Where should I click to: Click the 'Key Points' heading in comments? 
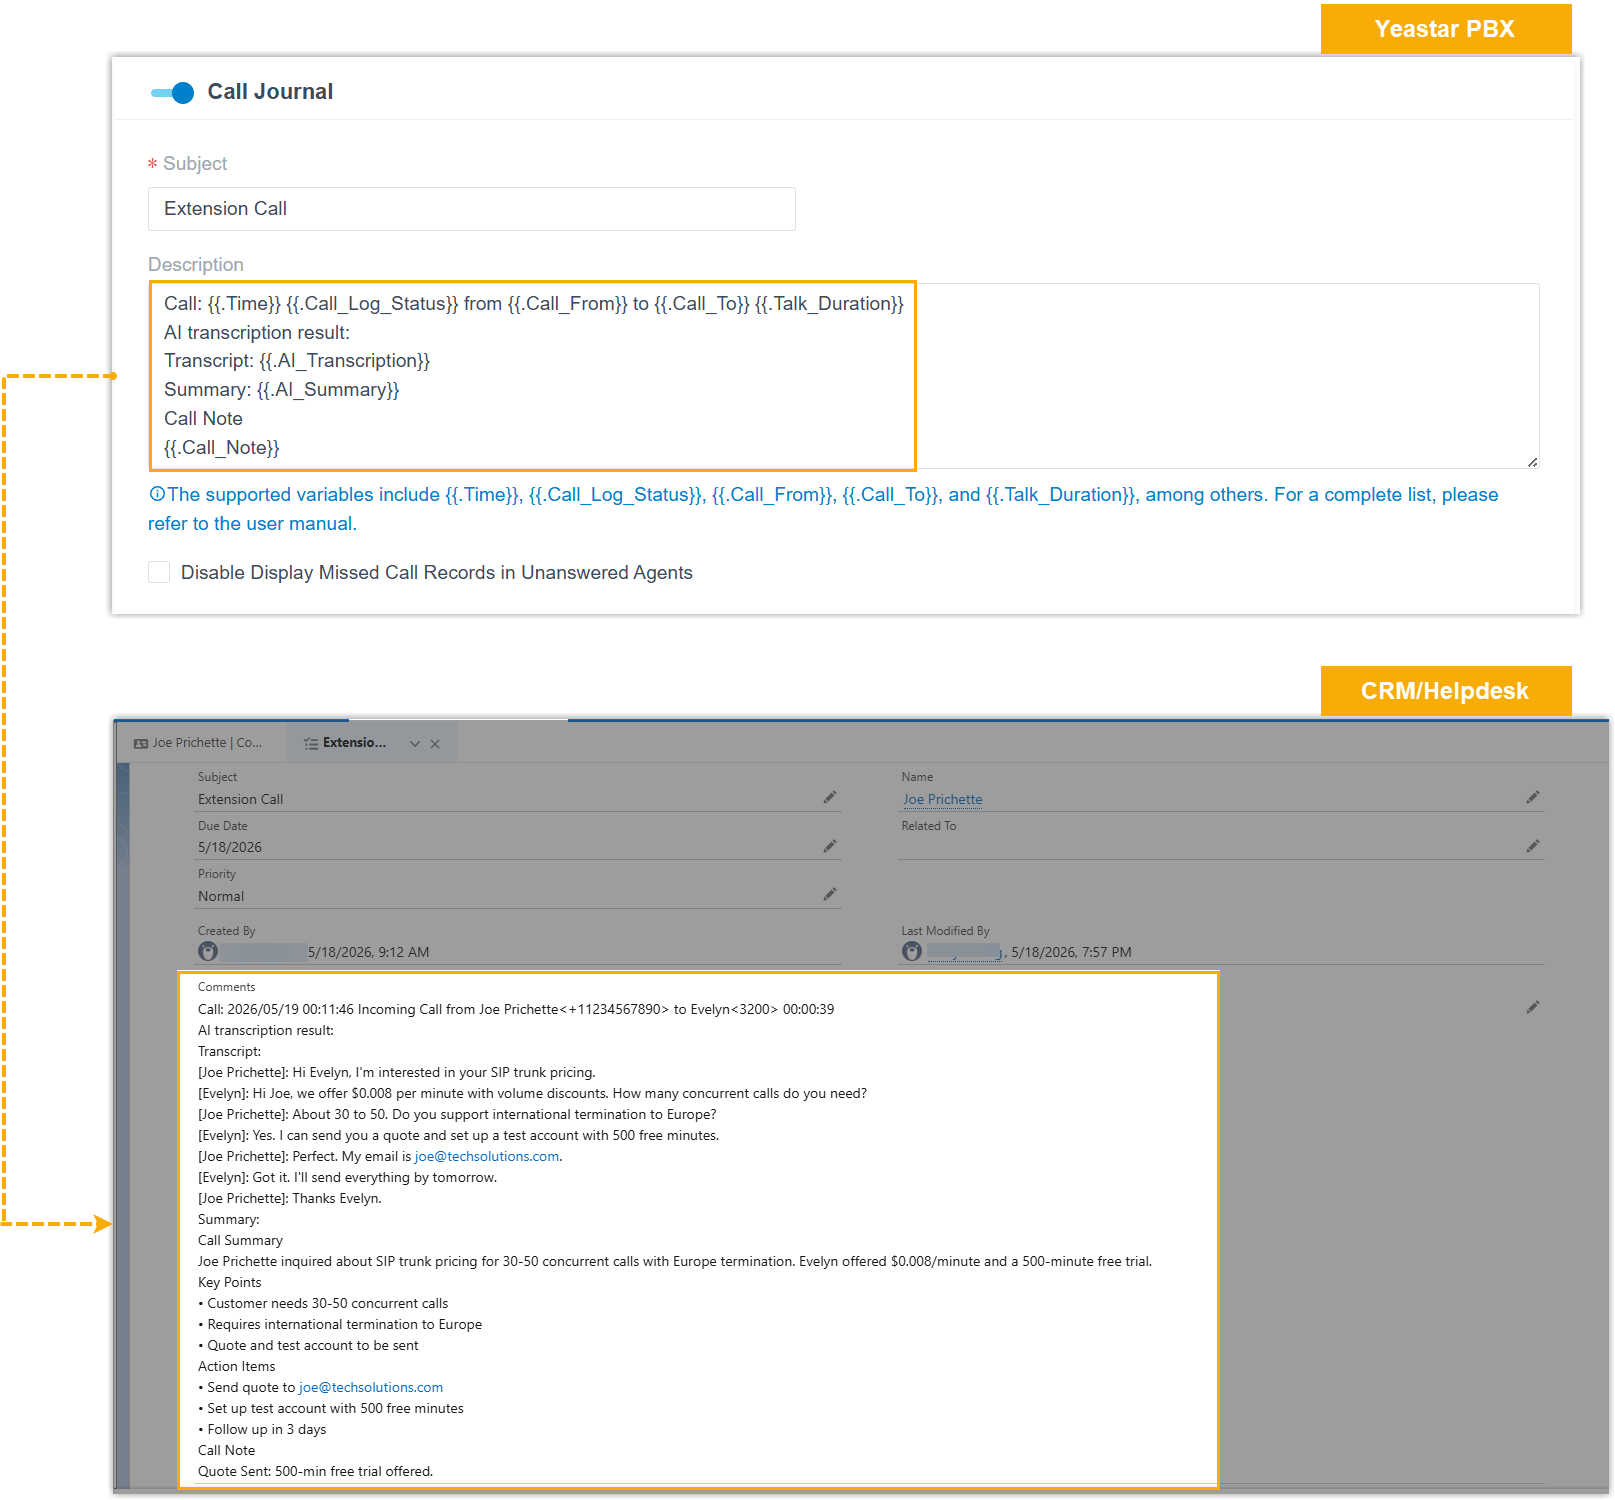point(229,1282)
